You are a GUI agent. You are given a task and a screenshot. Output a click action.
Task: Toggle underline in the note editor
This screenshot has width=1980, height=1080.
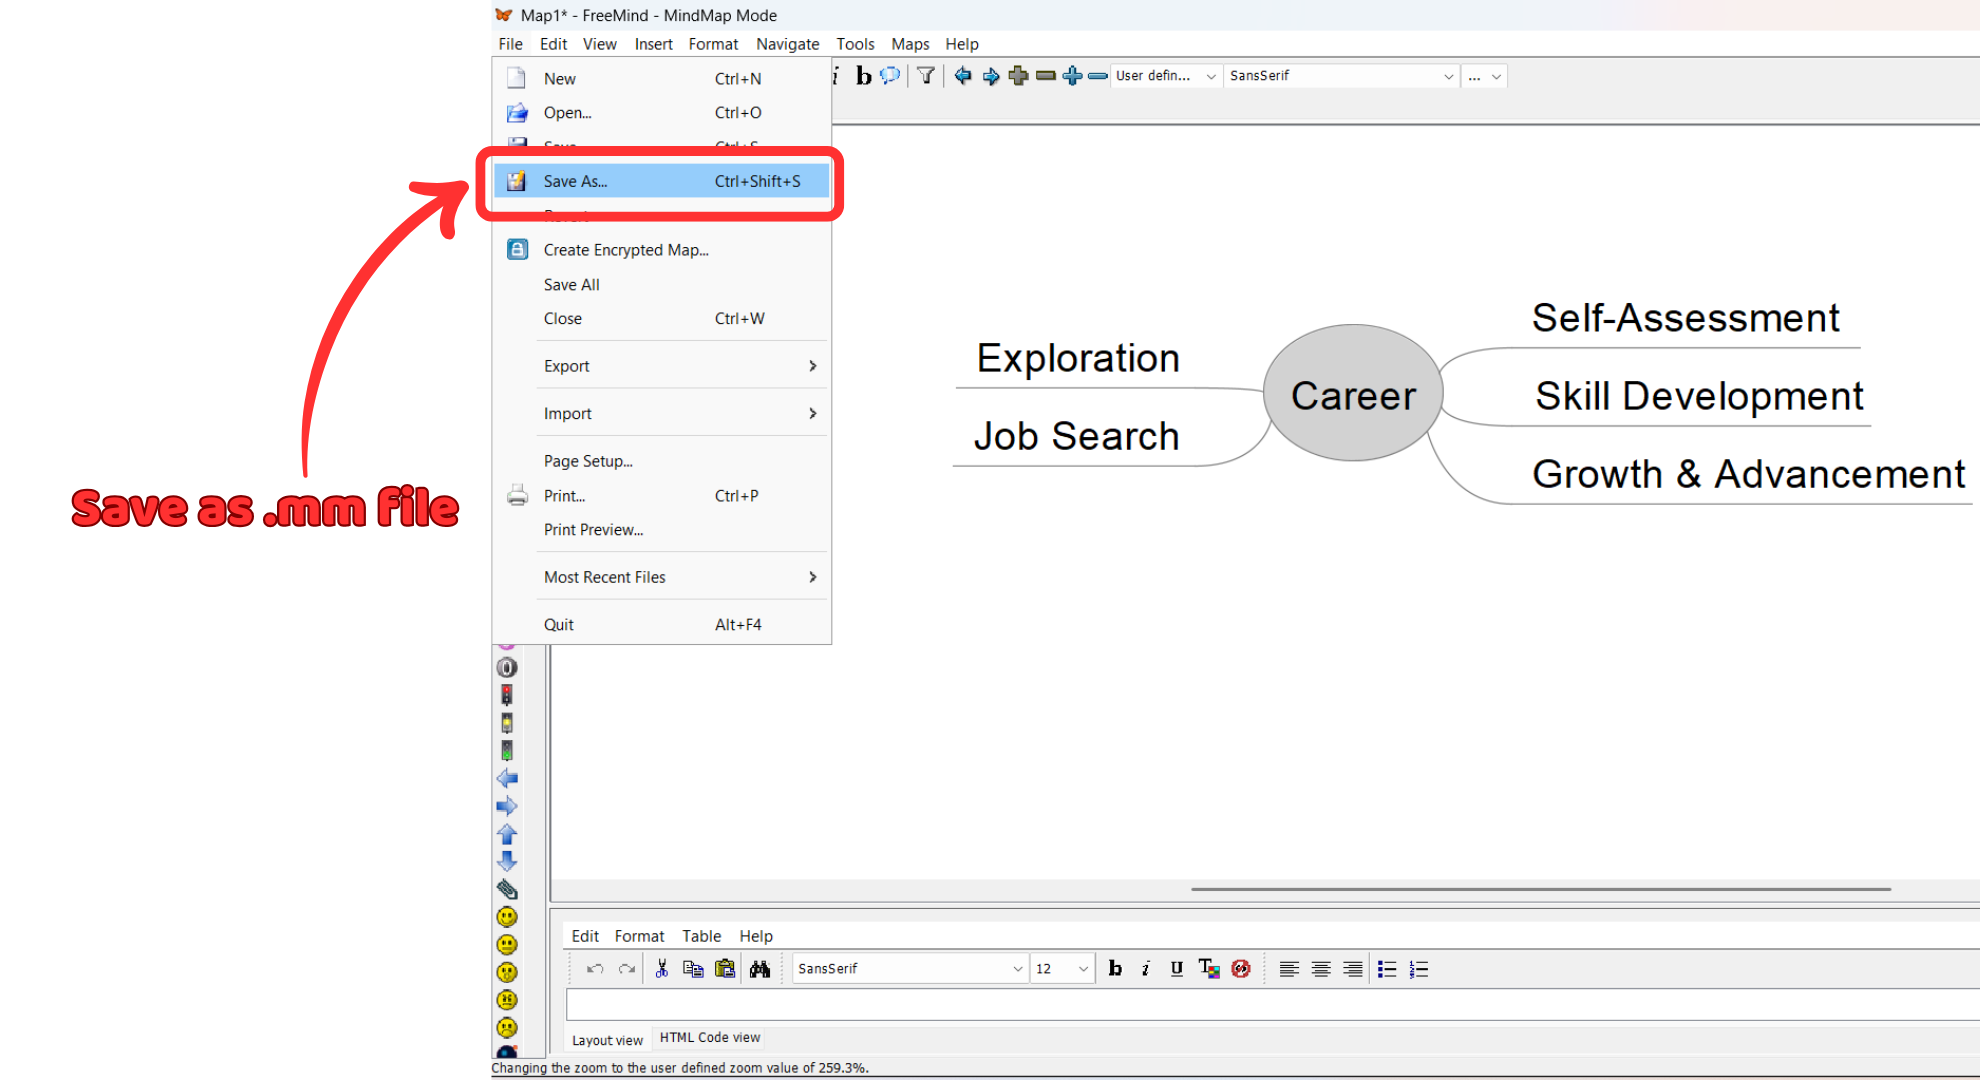[x=1177, y=969]
